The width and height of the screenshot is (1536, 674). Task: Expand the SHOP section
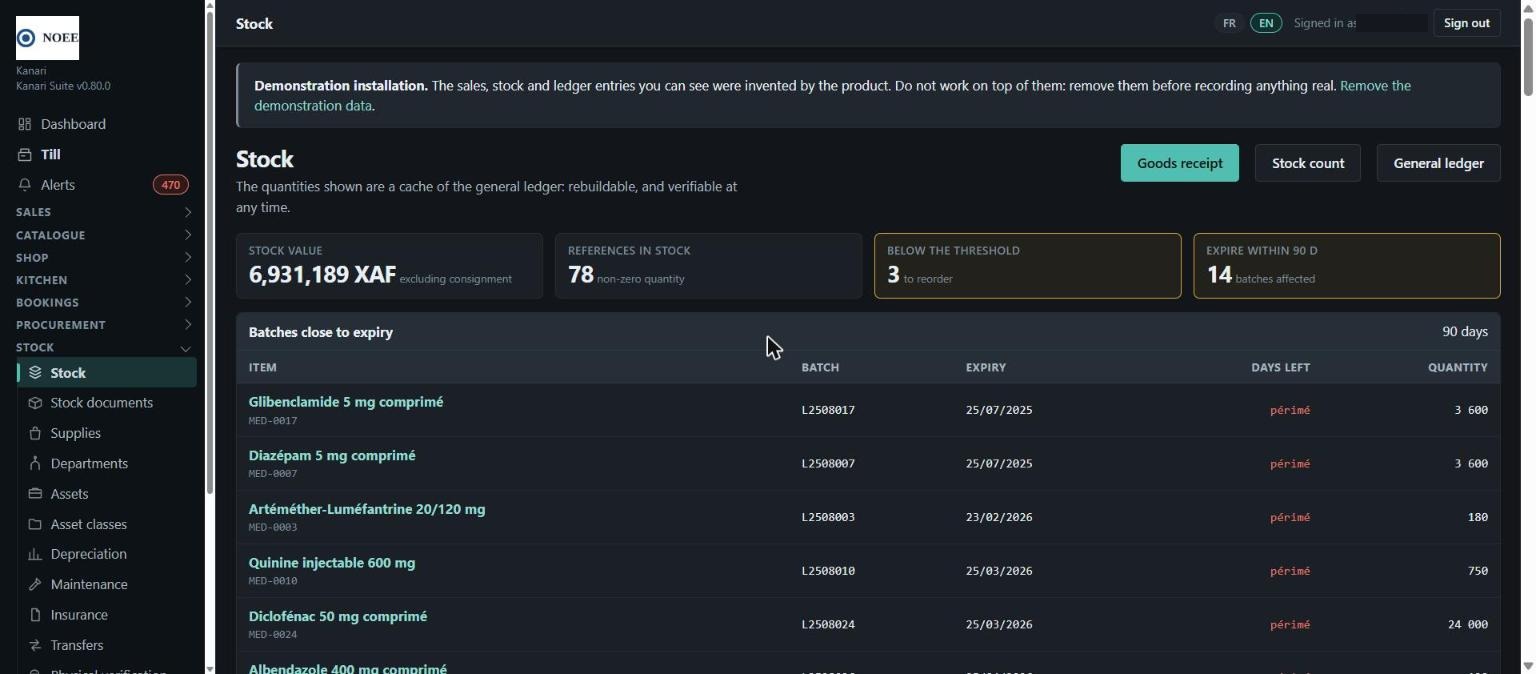(x=105, y=257)
